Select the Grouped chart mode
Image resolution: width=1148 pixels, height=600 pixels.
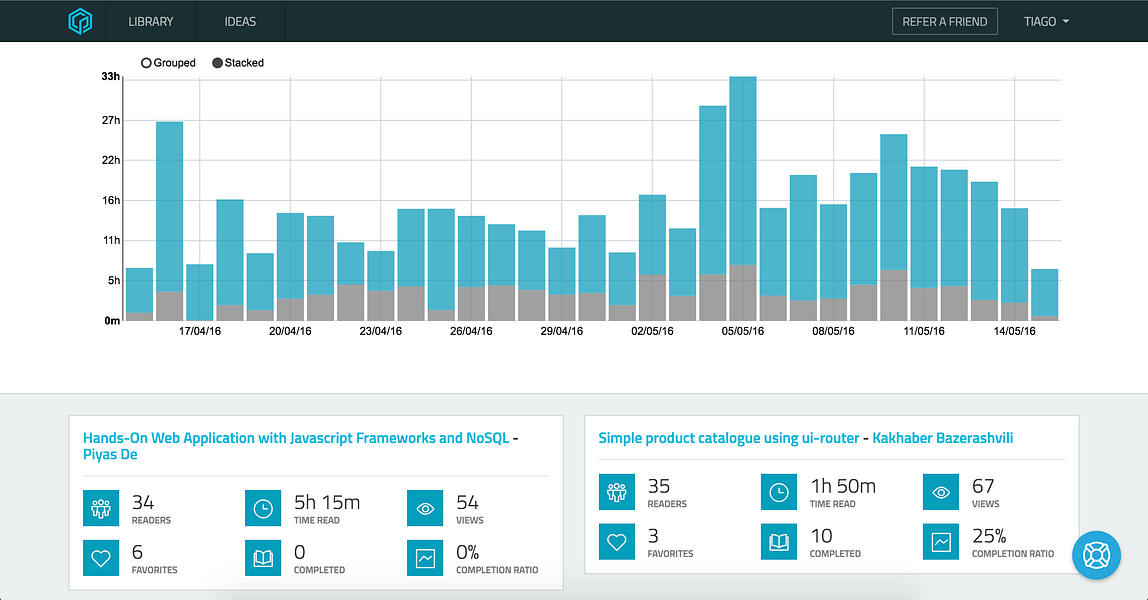point(147,63)
